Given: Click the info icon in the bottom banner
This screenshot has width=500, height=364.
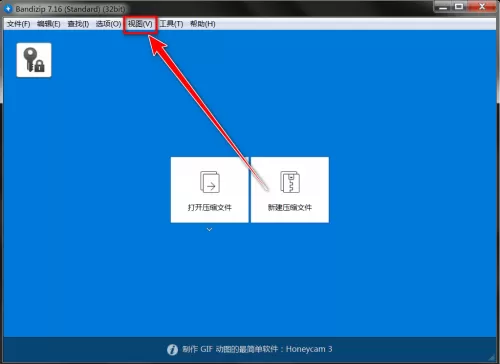Looking at the screenshot, I should 172,350.
